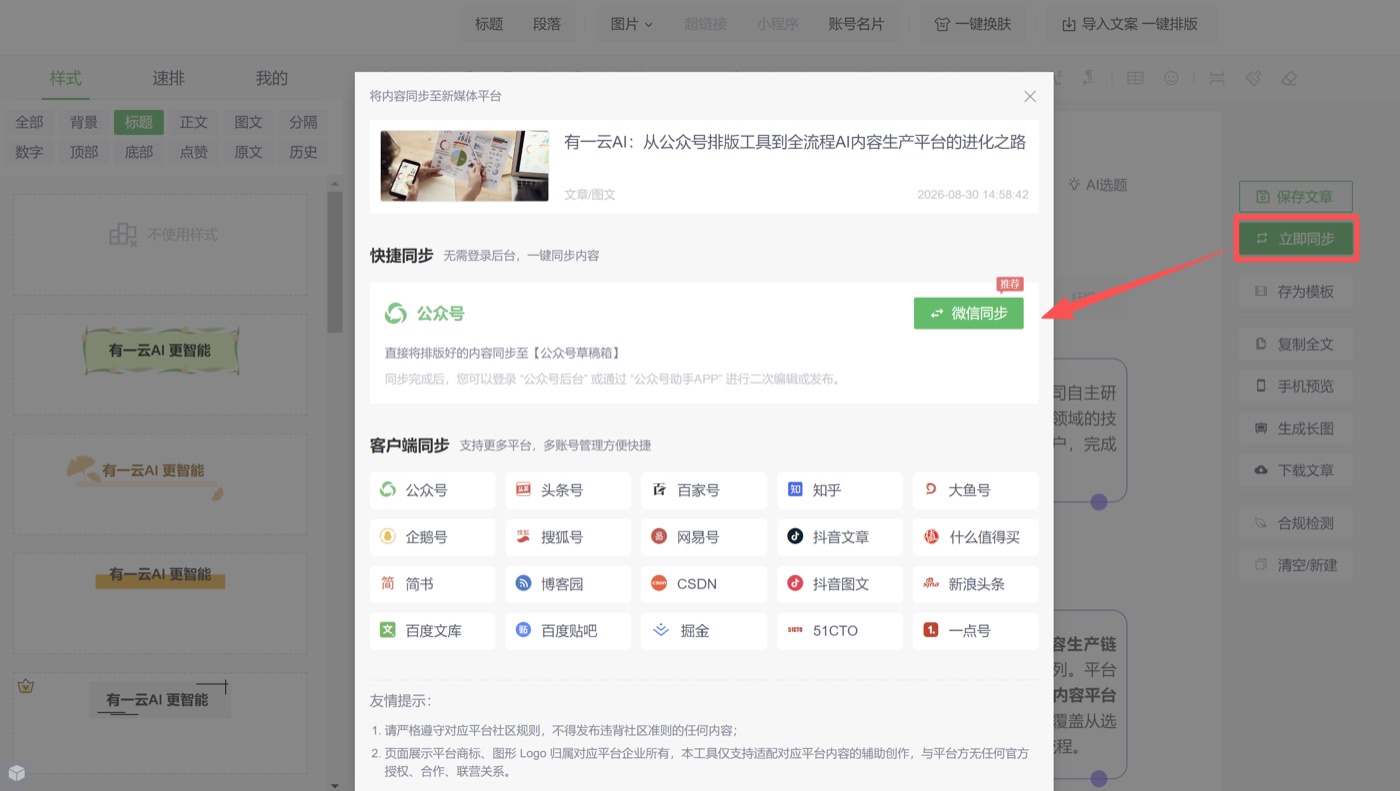Click 导入文案 一键排版

click(x=1129, y=24)
